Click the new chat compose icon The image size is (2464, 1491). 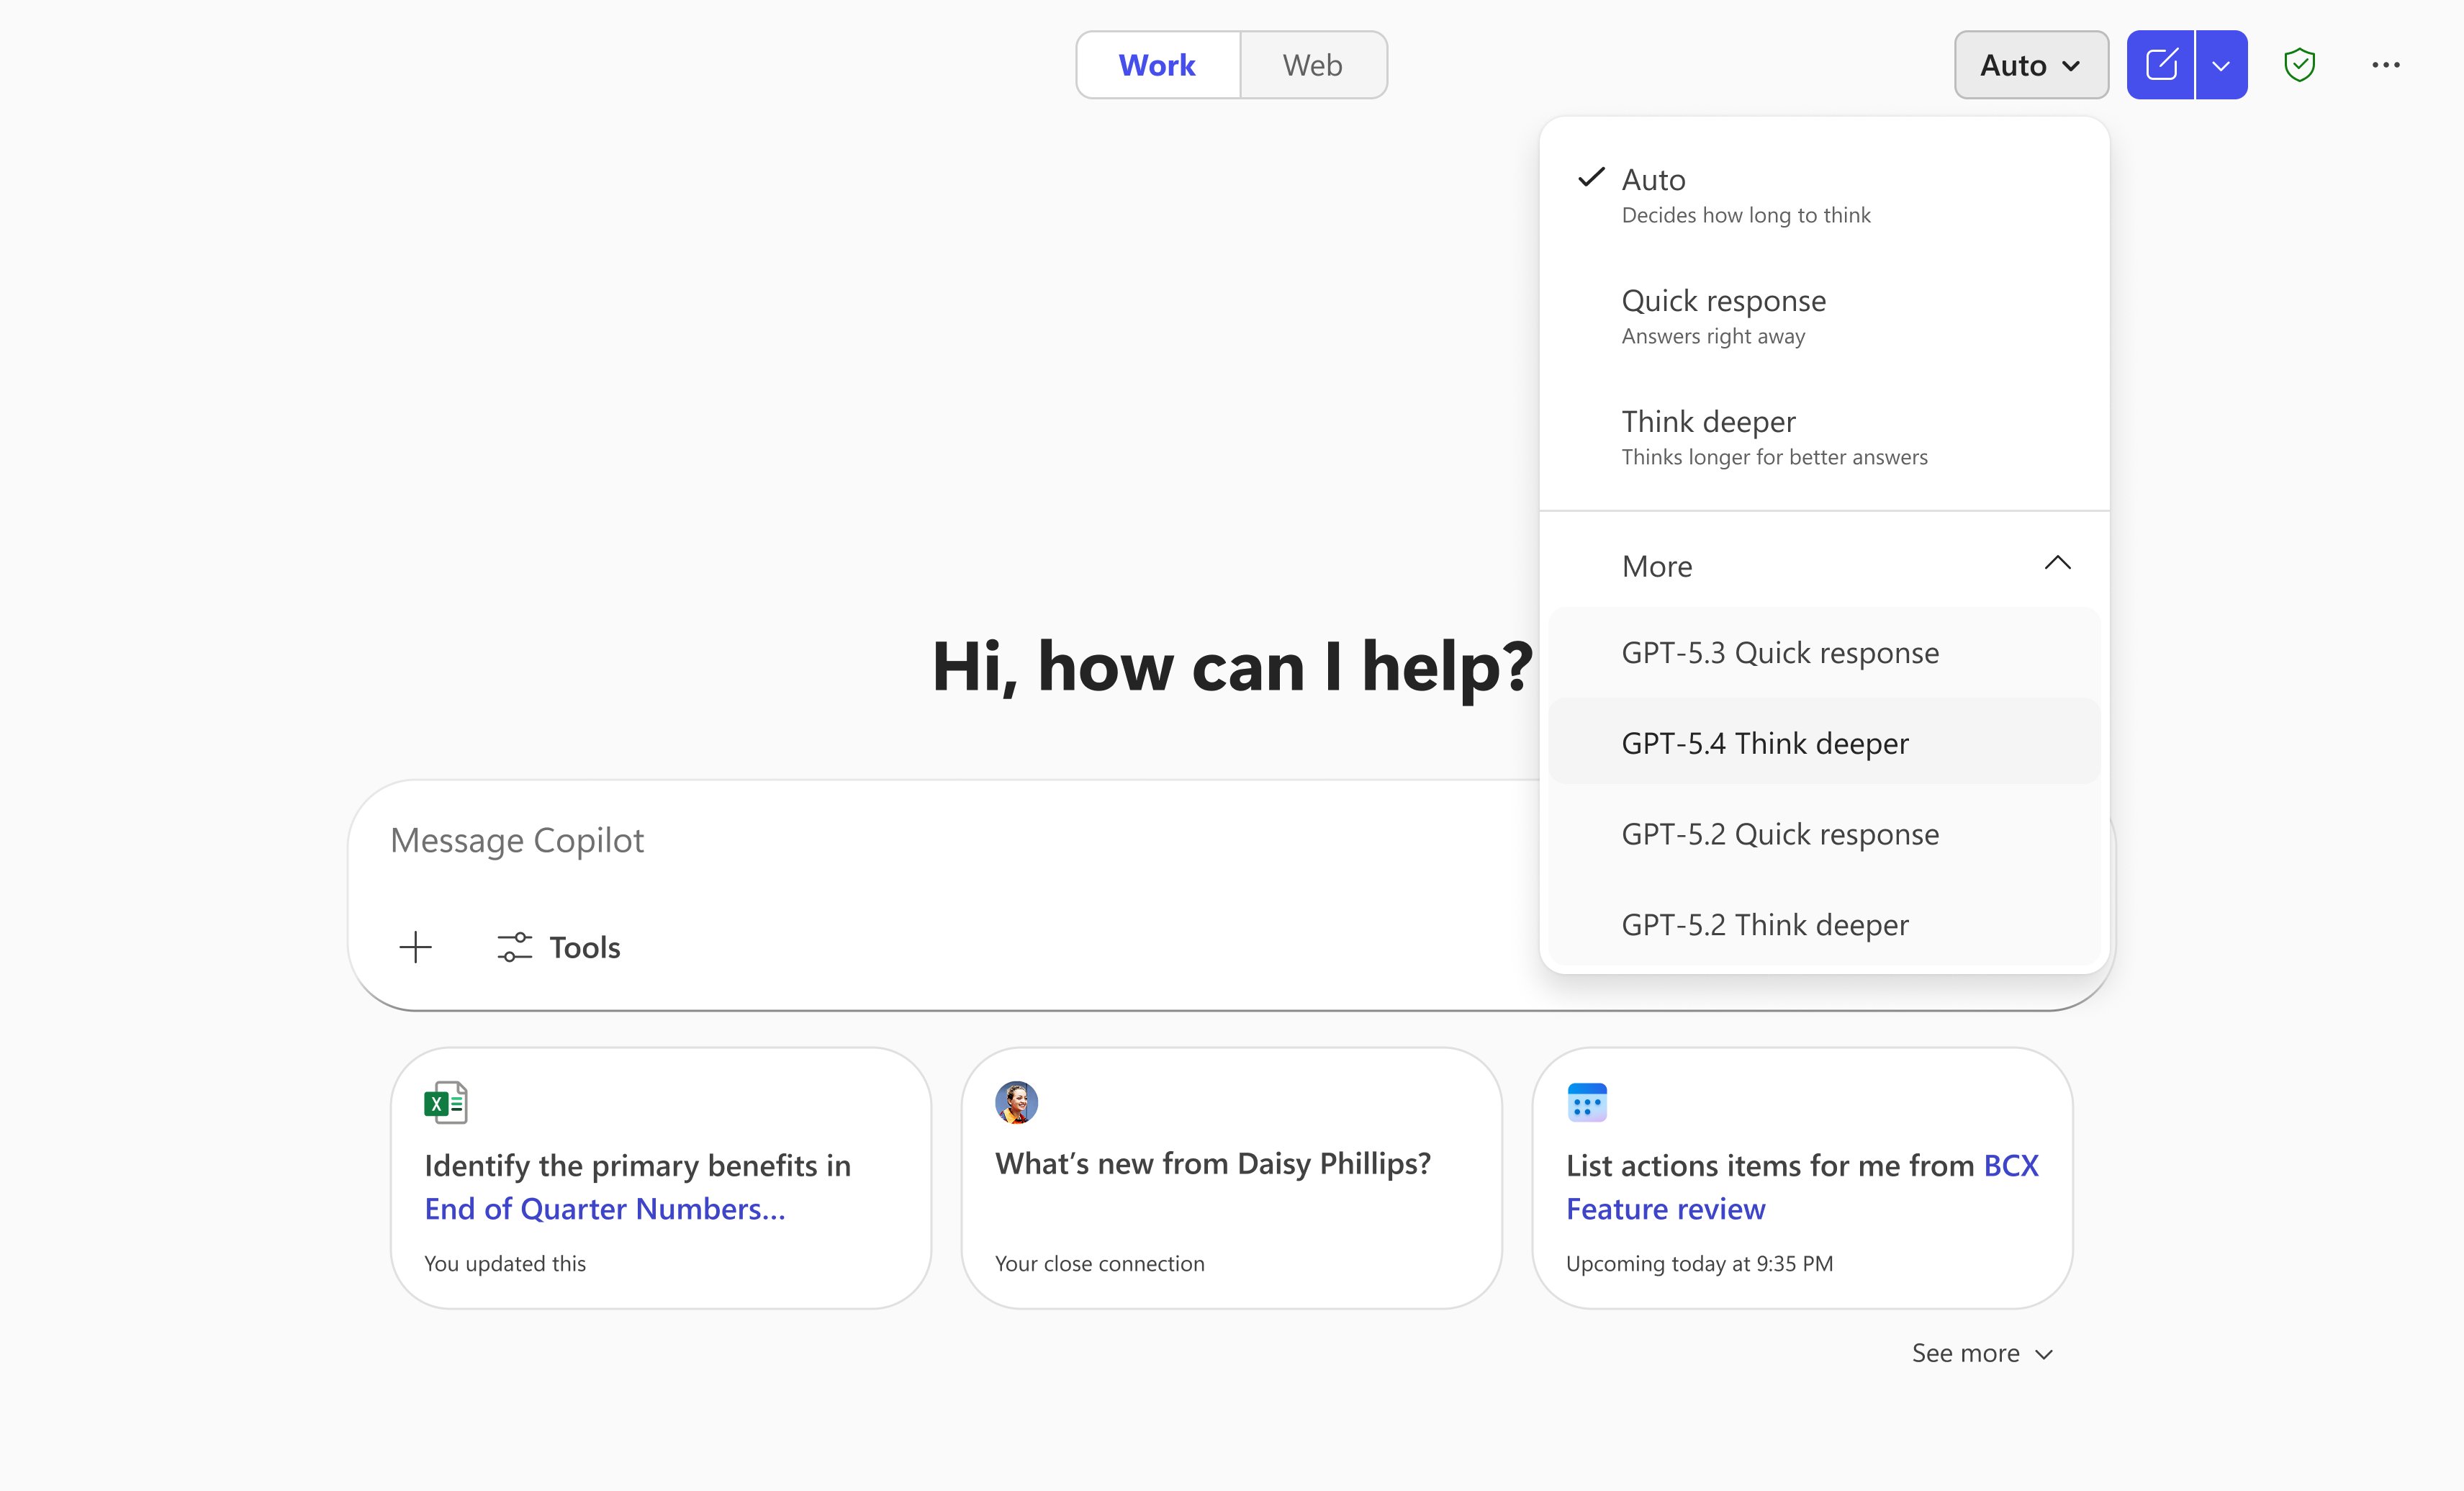tap(2160, 65)
